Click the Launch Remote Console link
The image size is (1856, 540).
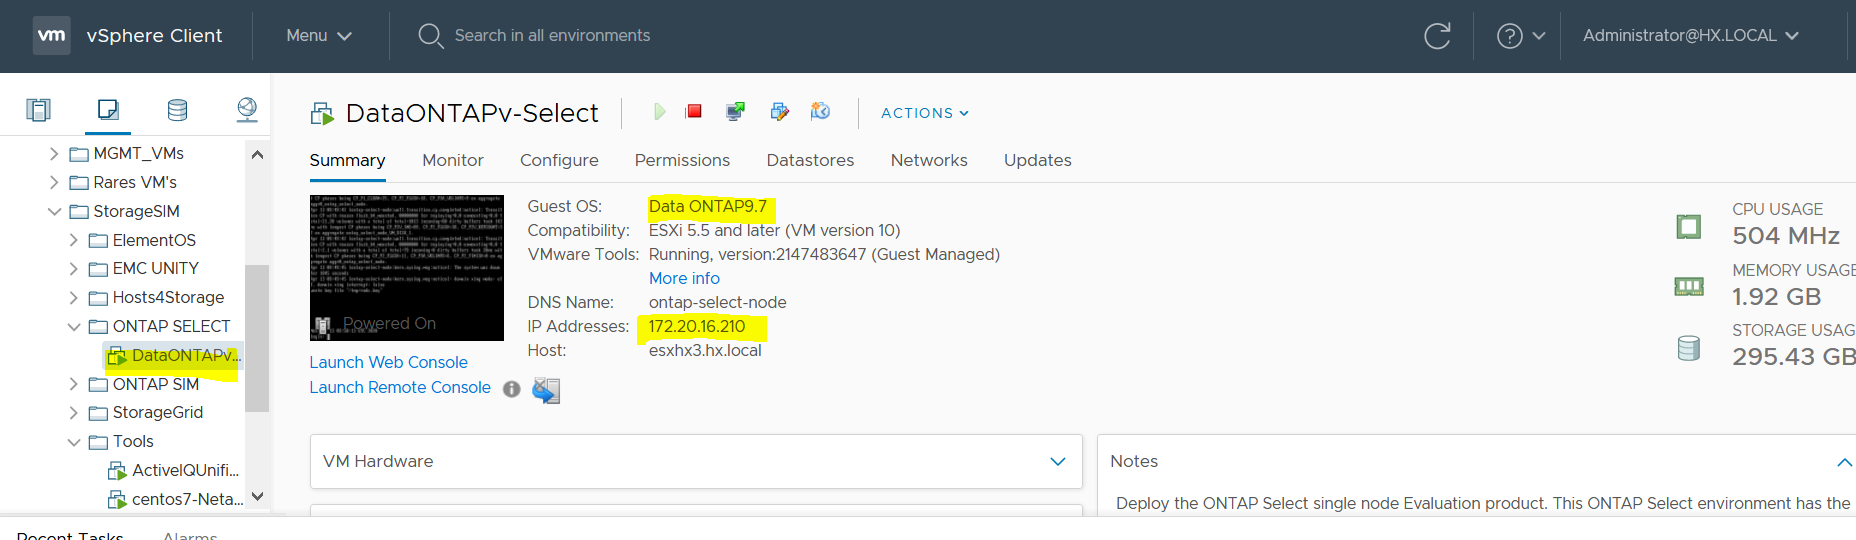click(400, 387)
